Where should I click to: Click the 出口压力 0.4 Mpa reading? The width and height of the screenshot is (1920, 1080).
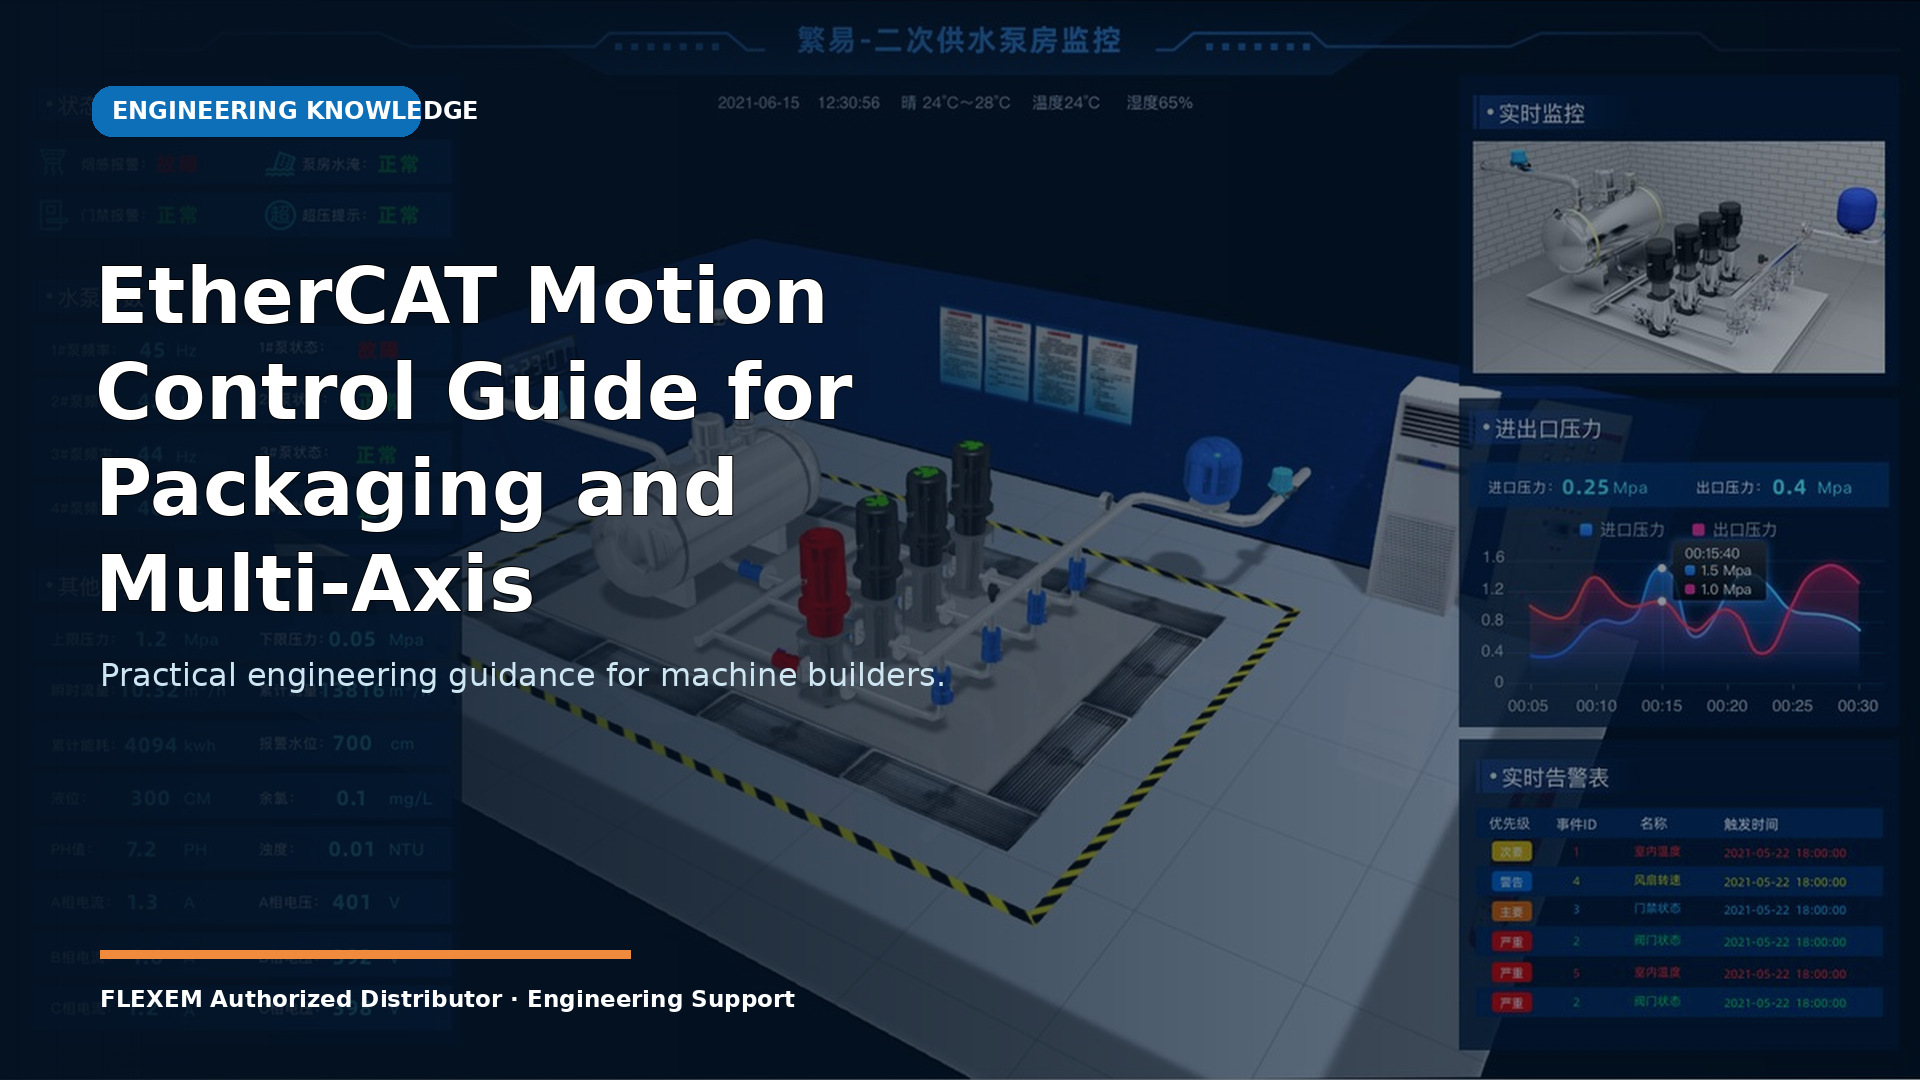pyautogui.click(x=1774, y=487)
